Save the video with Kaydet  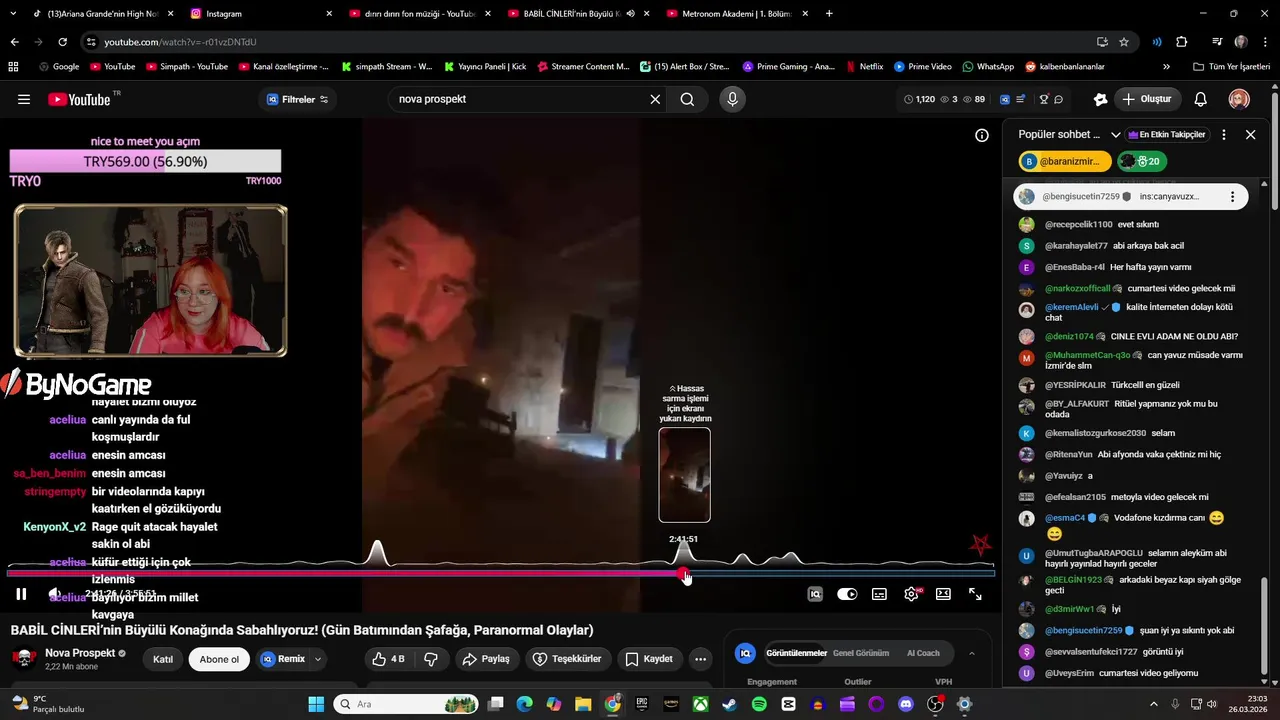coord(648,659)
